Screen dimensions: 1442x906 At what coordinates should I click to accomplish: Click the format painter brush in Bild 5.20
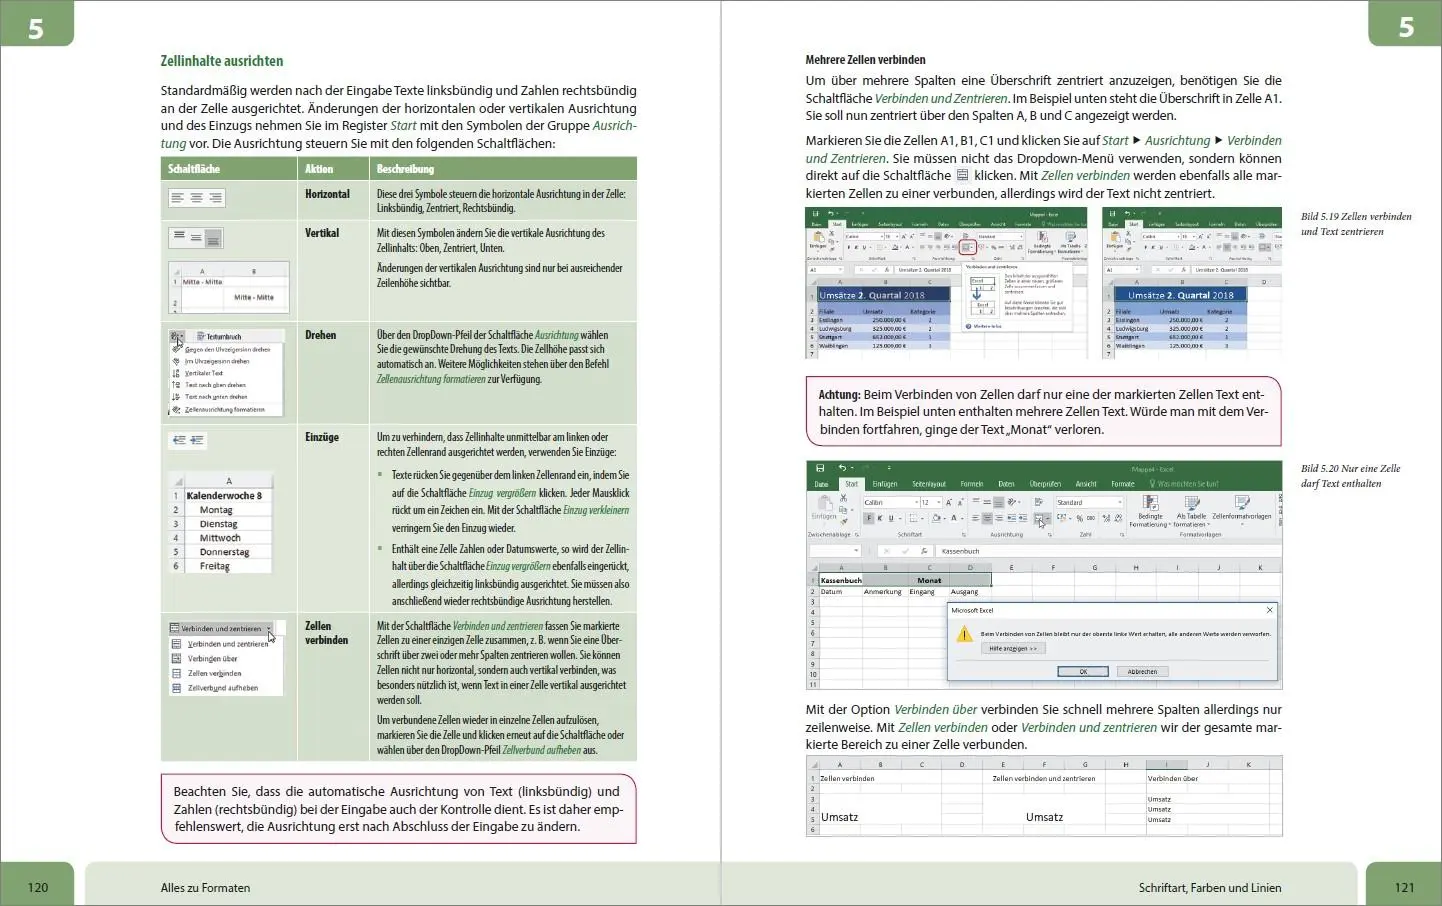click(x=843, y=521)
